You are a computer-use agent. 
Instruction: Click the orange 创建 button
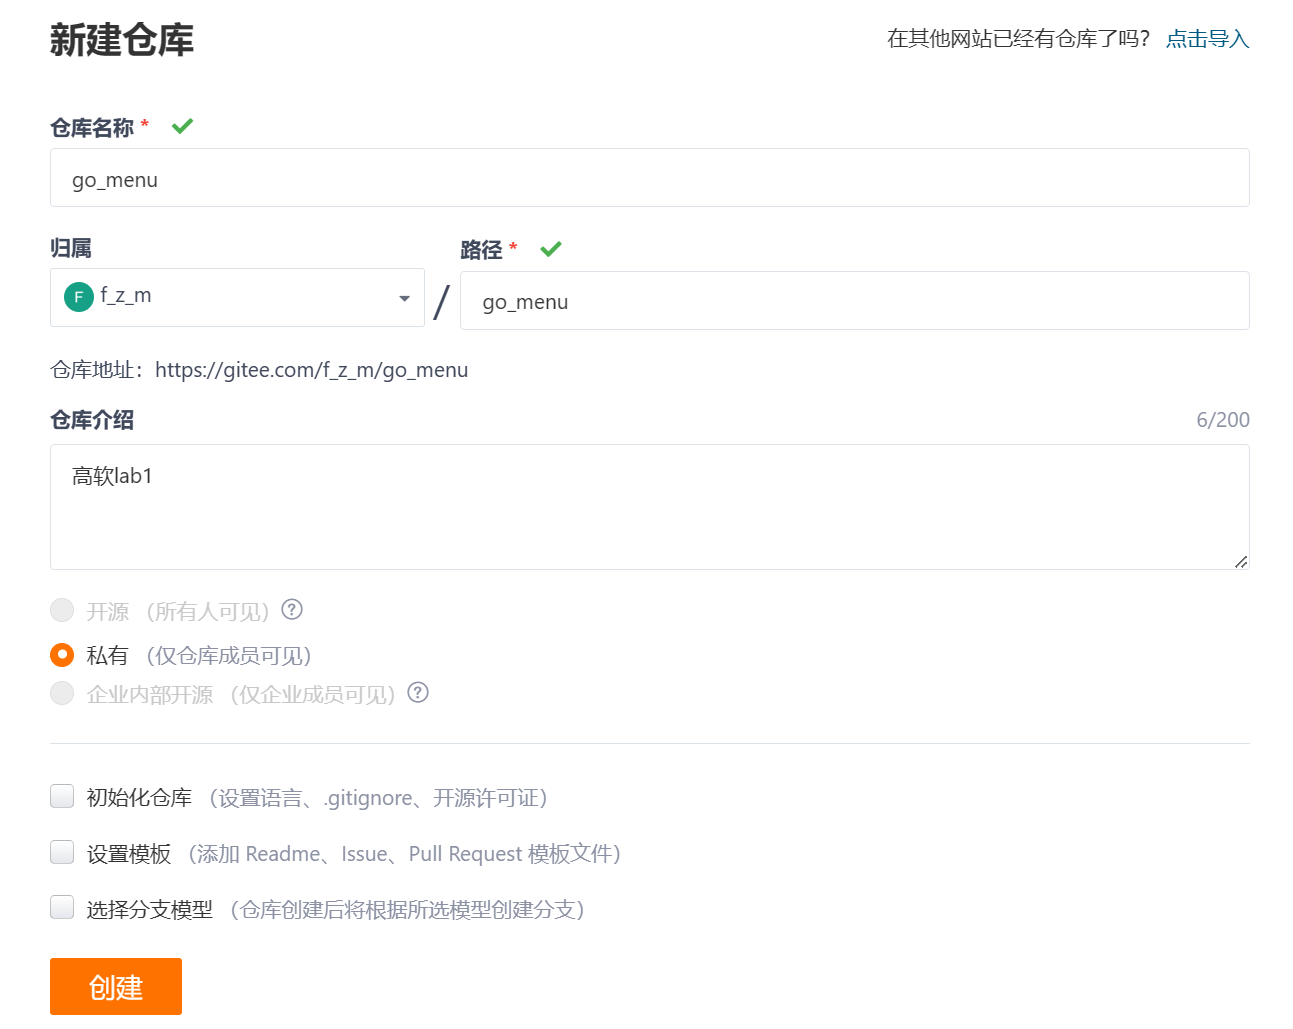tap(116, 987)
